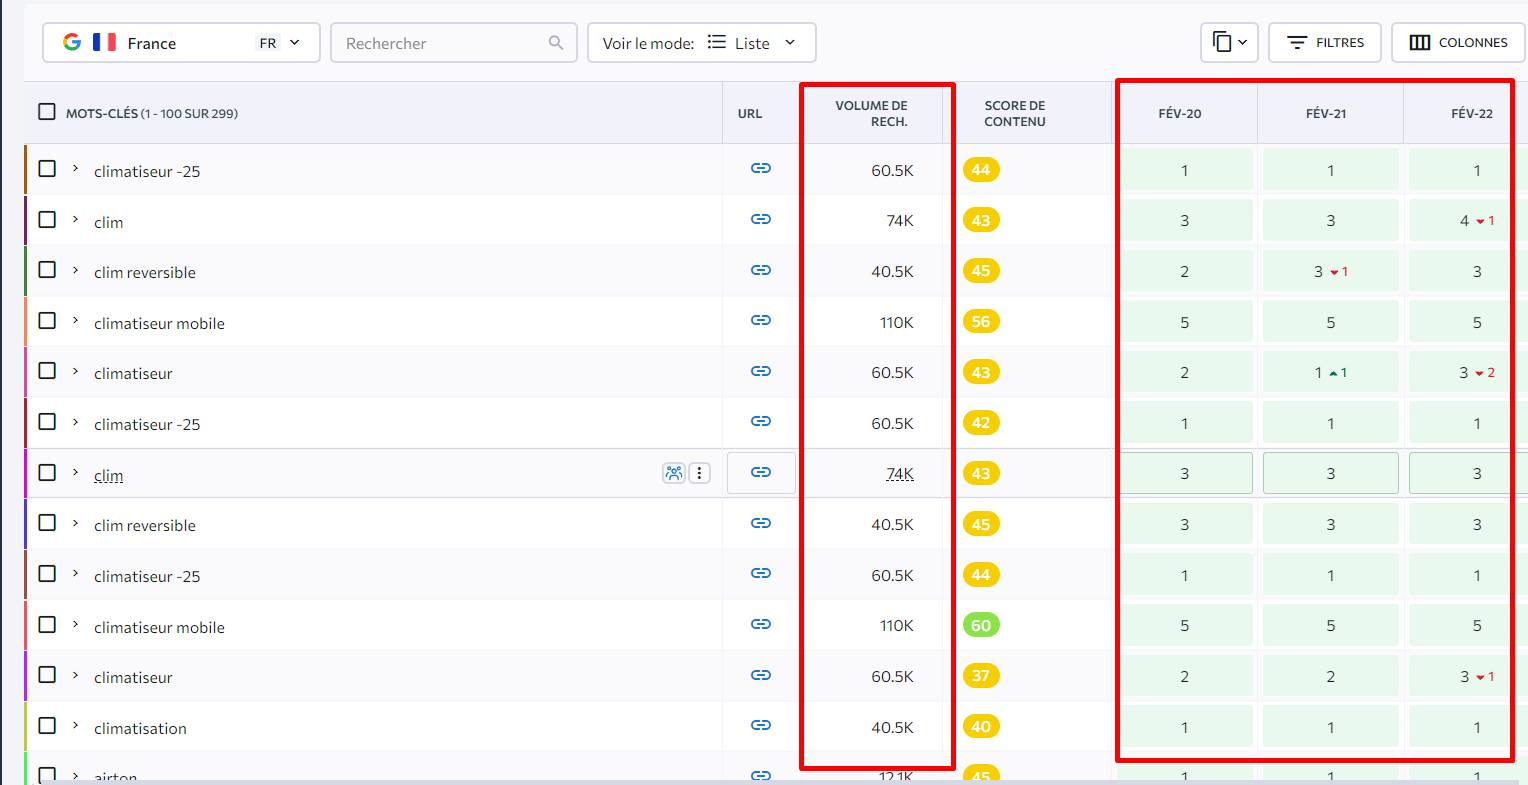This screenshot has width=1528, height=785.
Task: Open the three-dot menu in clim row
Action: coord(700,473)
